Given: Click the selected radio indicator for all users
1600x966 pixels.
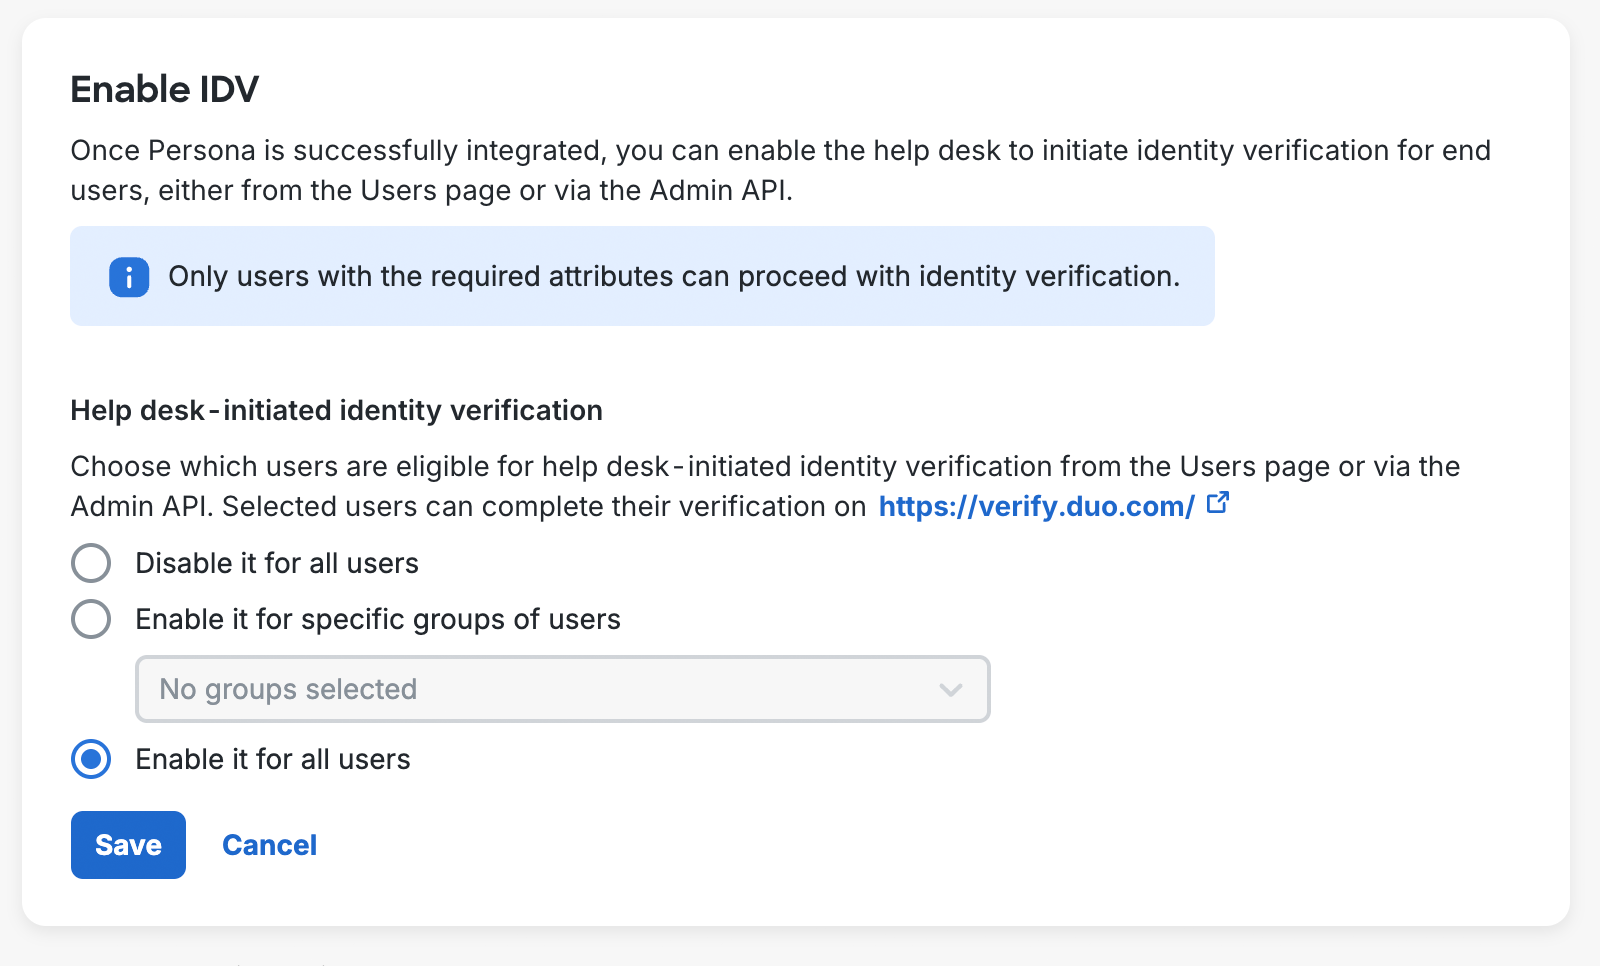Looking at the screenshot, I should (90, 759).
